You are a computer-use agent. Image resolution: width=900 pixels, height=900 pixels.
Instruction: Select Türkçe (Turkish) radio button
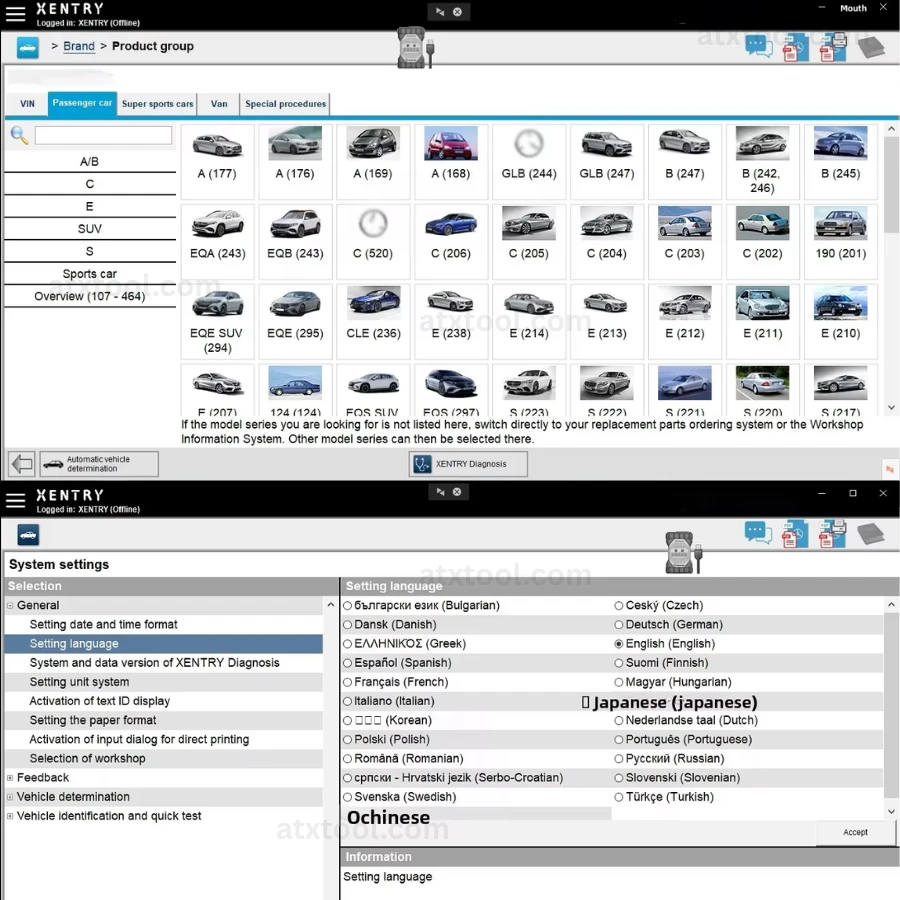[619, 797]
